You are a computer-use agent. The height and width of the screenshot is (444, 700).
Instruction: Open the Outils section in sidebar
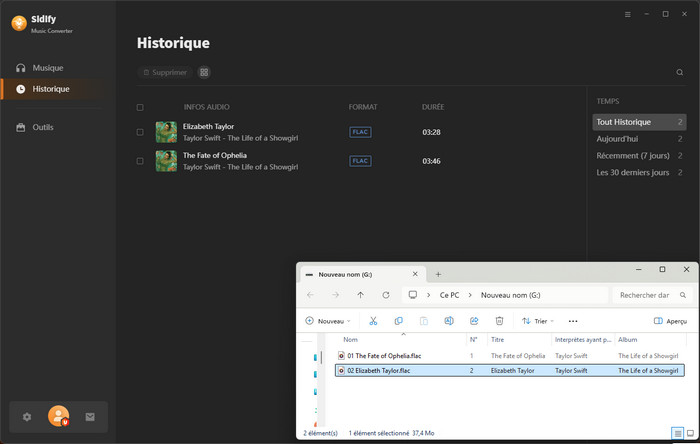pos(42,127)
